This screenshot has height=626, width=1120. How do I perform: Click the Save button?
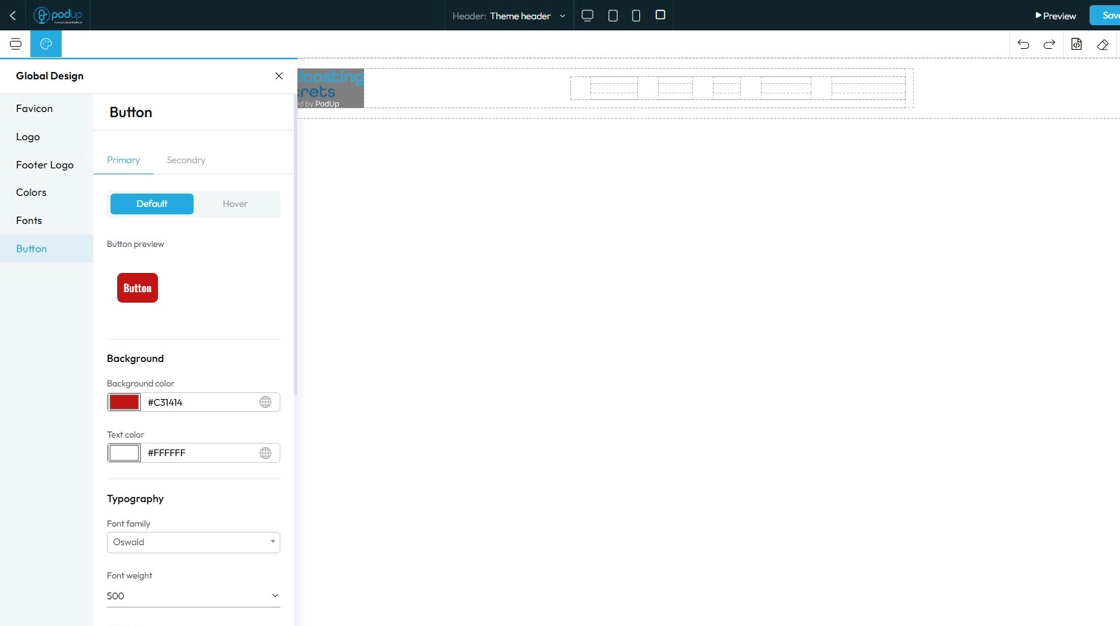pyautogui.click(x=1106, y=15)
